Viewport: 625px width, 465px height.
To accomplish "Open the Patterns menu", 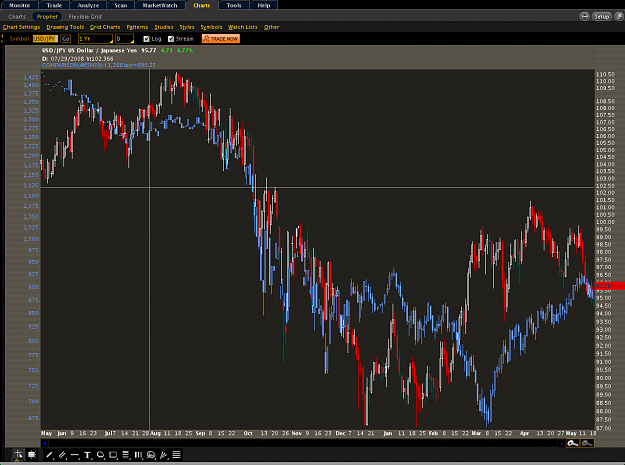I will point(137,27).
